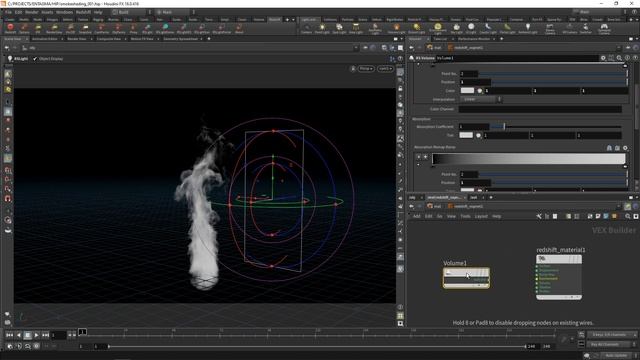Create an Environment Light from the shelf

point(438,29)
